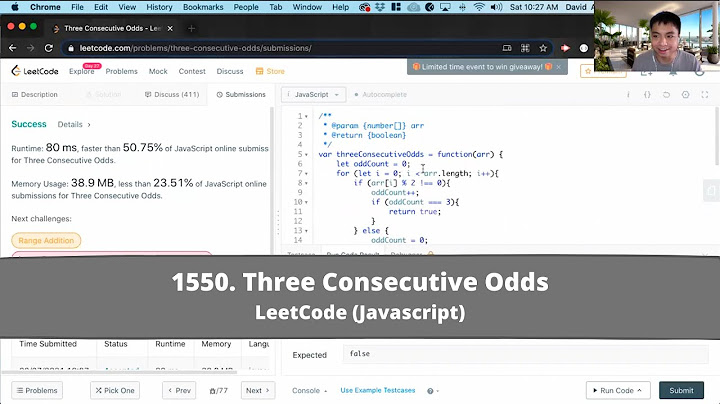Toggle the Autocomplete option

(x=380, y=95)
